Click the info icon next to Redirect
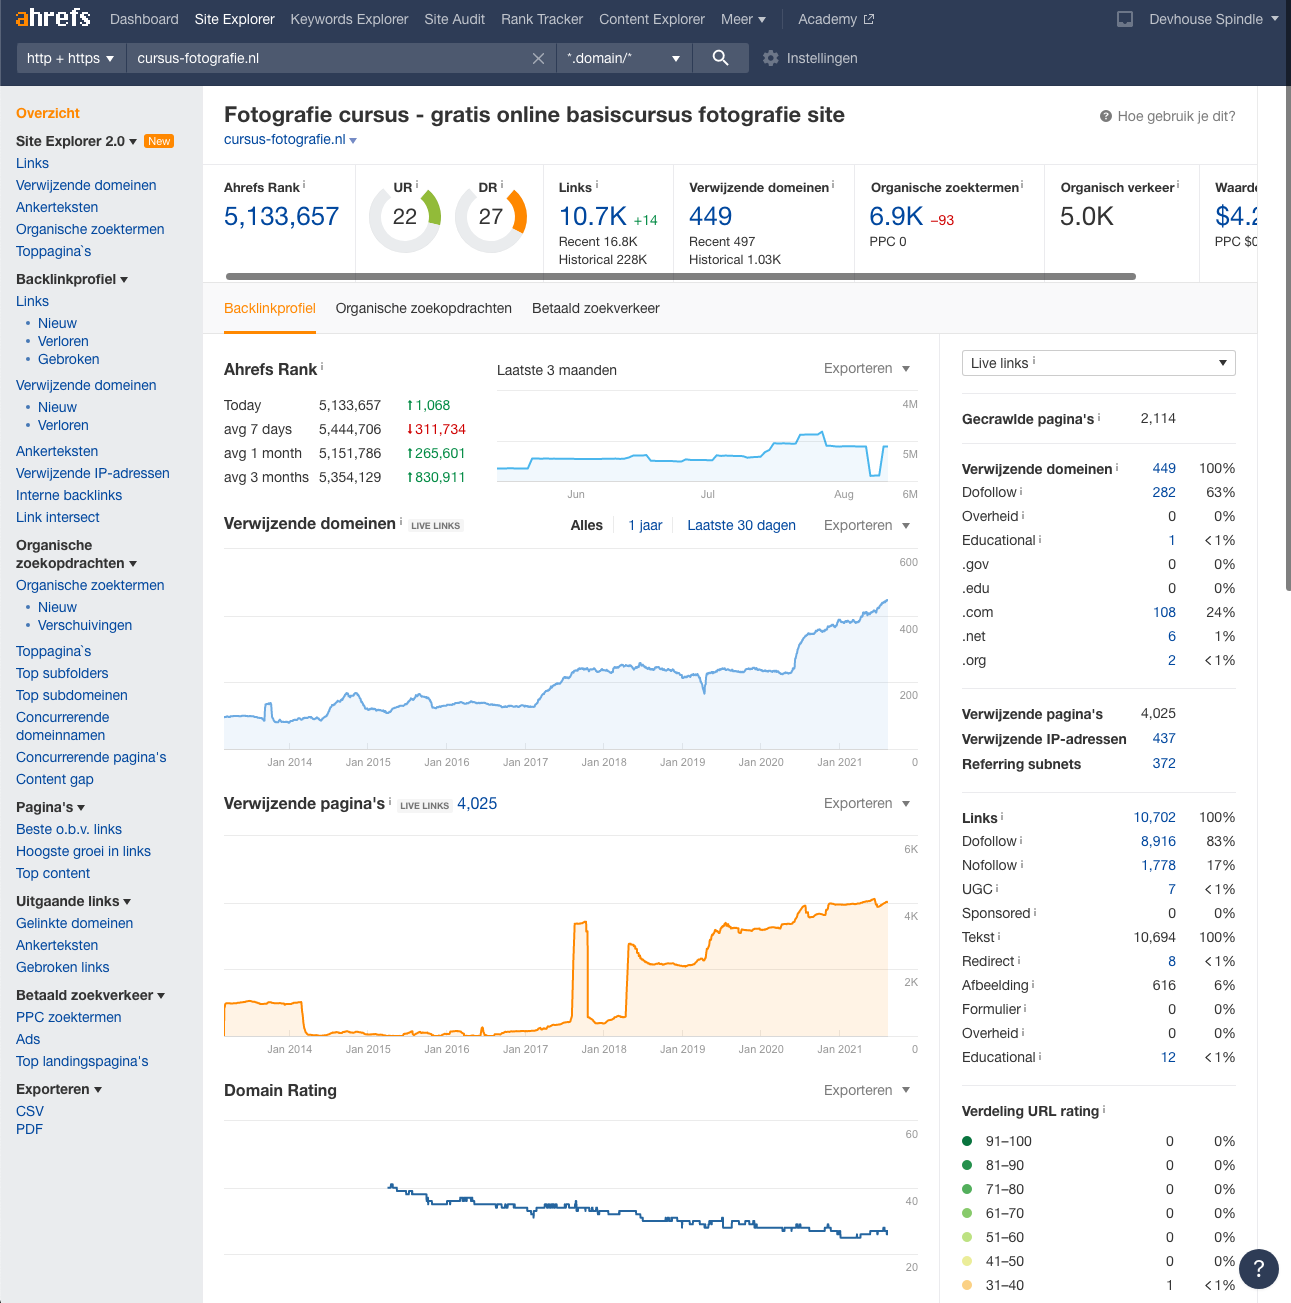The width and height of the screenshot is (1291, 1303). (1019, 960)
